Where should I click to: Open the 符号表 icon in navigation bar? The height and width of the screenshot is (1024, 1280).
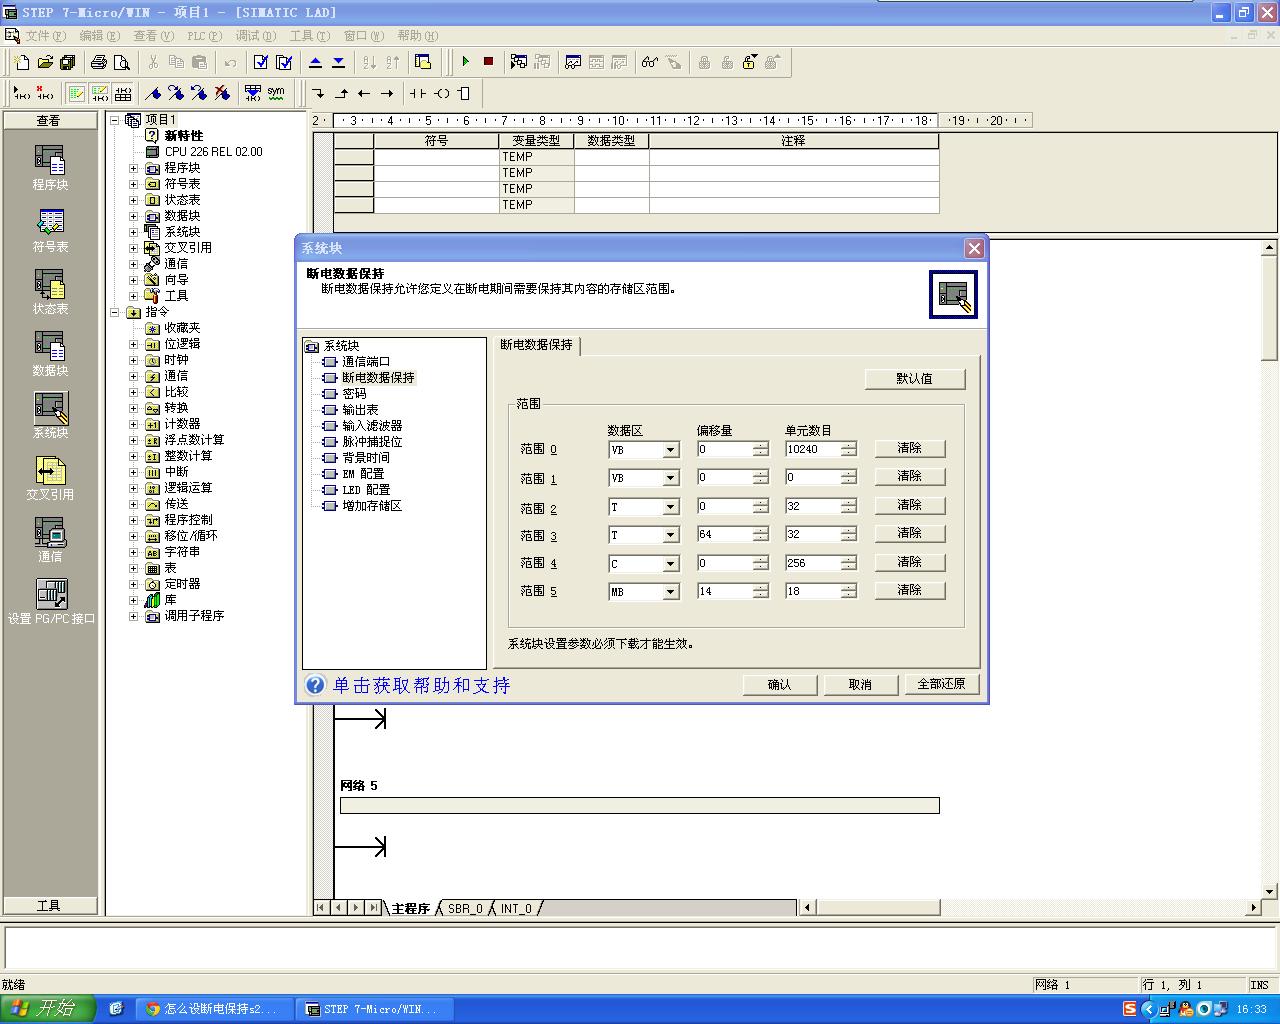50,229
